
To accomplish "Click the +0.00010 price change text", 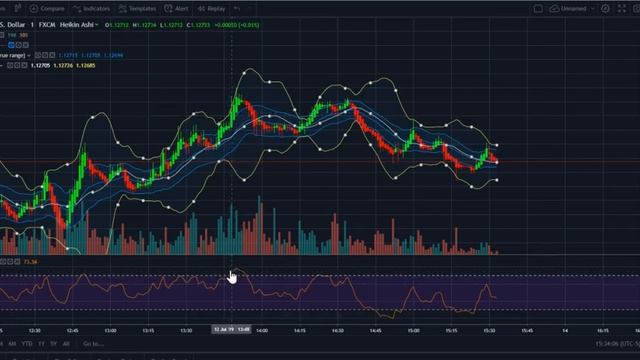I will [x=237, y=25].
